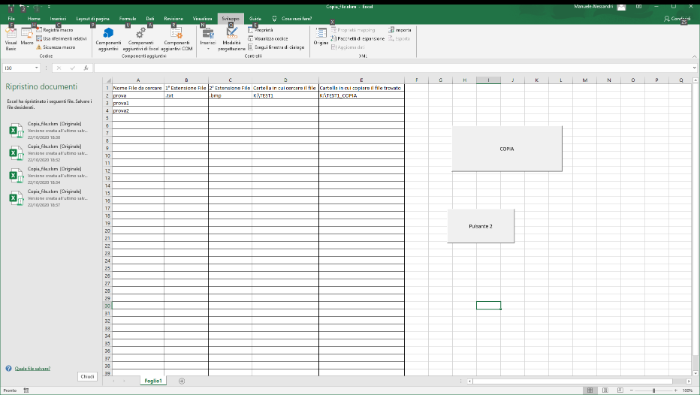
Task: Select the Foglio1 sheet tab
Action: click(x=153, y=381)
